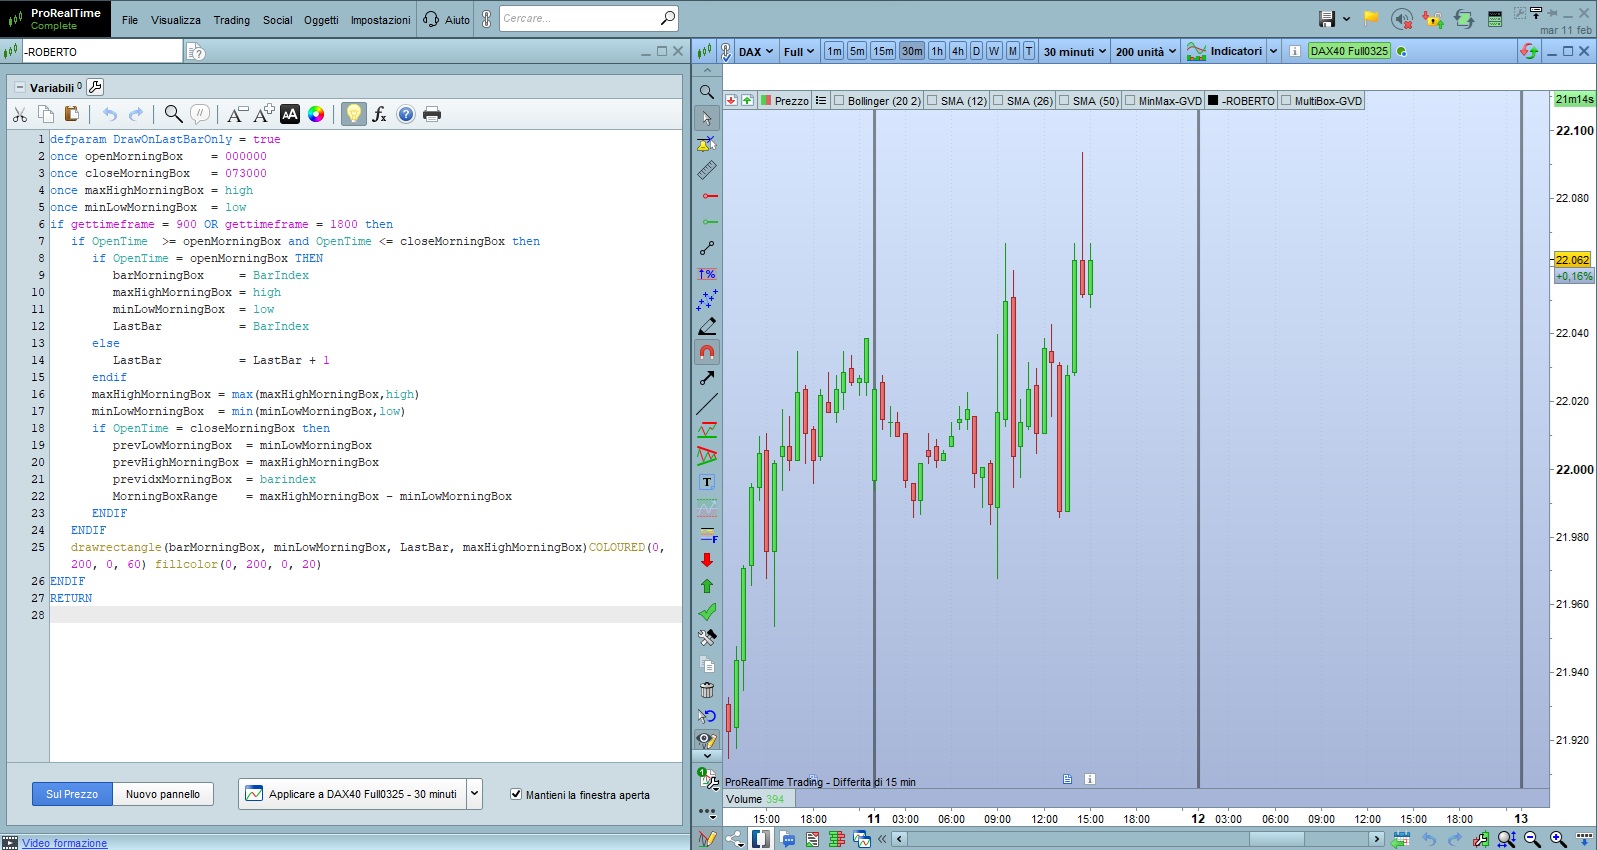Increase the editor font size
The image size is (1597, 850).
pyautogui.click(x=264, y=114)
